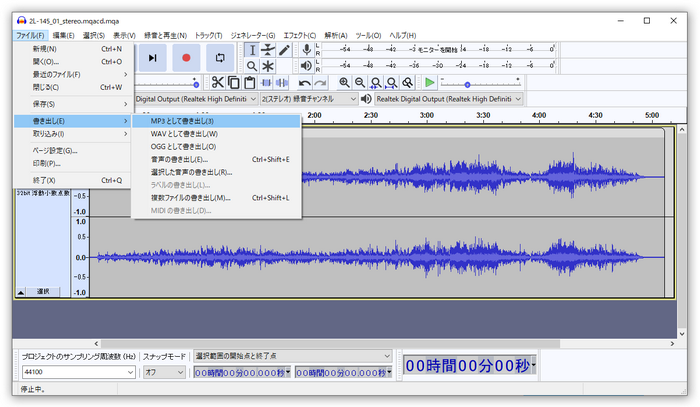Click the track '選択' button
The height and width of the screenshot is (407, 700).
pos(42,291)
